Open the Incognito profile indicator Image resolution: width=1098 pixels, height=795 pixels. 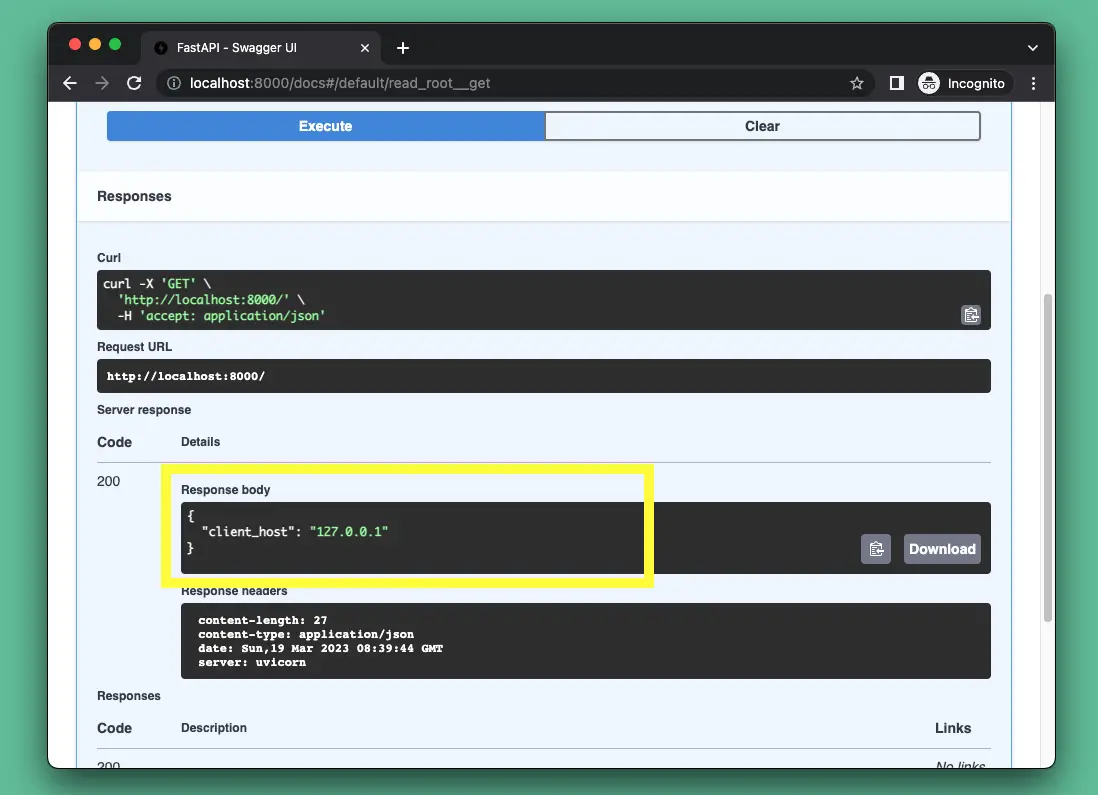pyautogui.click(x=962, y=83)
